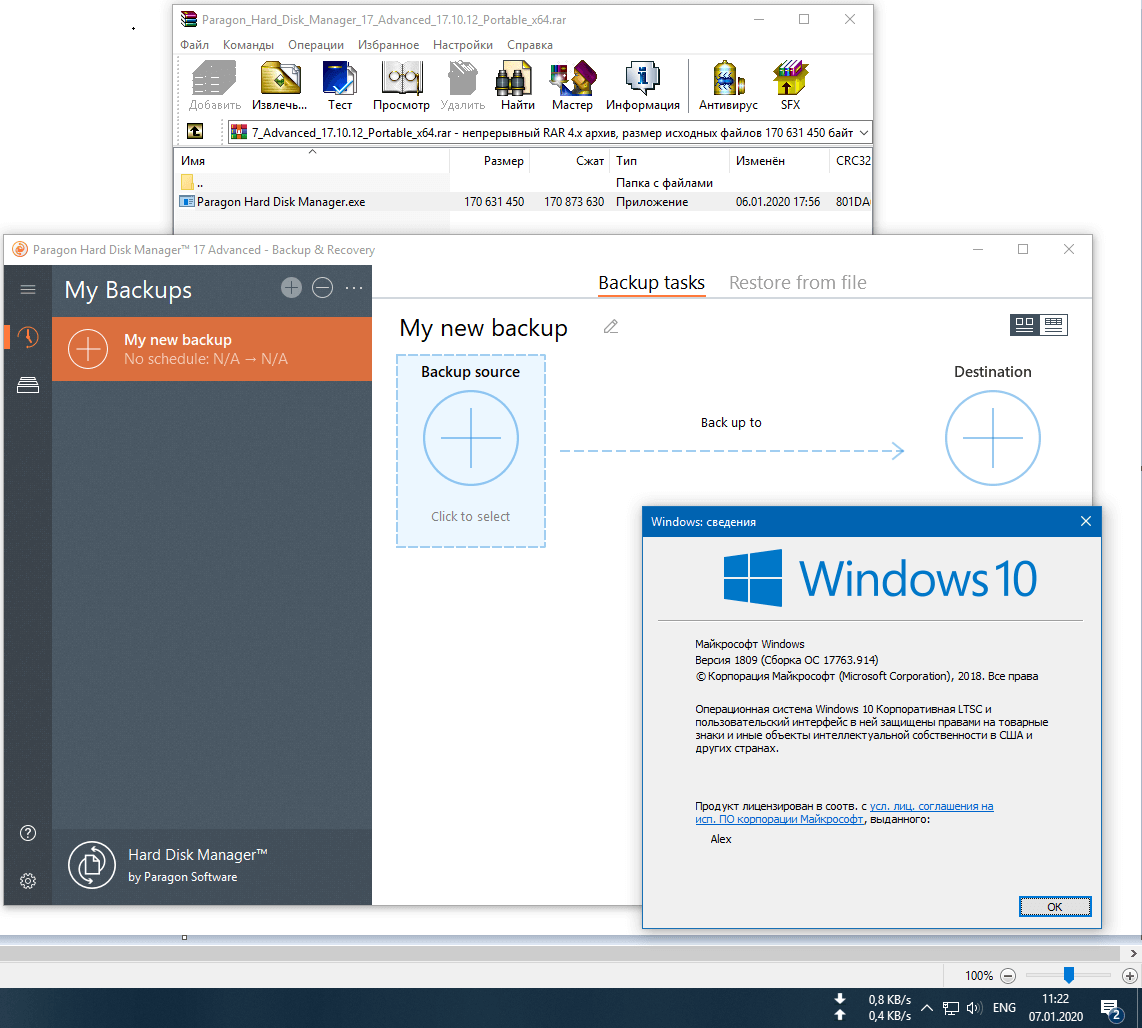
Task: Show hidden system tray icons chevron
Action: tap(927, 1008)
